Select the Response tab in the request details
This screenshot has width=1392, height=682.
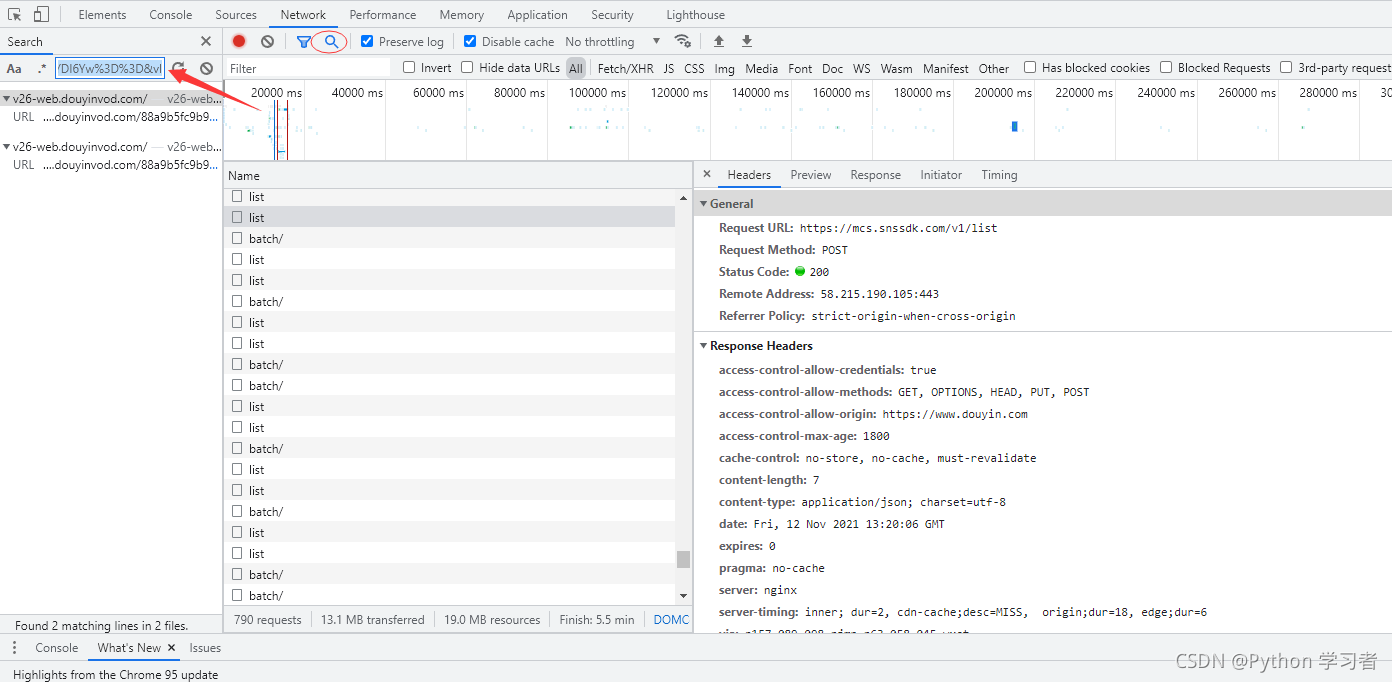(x=875, y=174)
